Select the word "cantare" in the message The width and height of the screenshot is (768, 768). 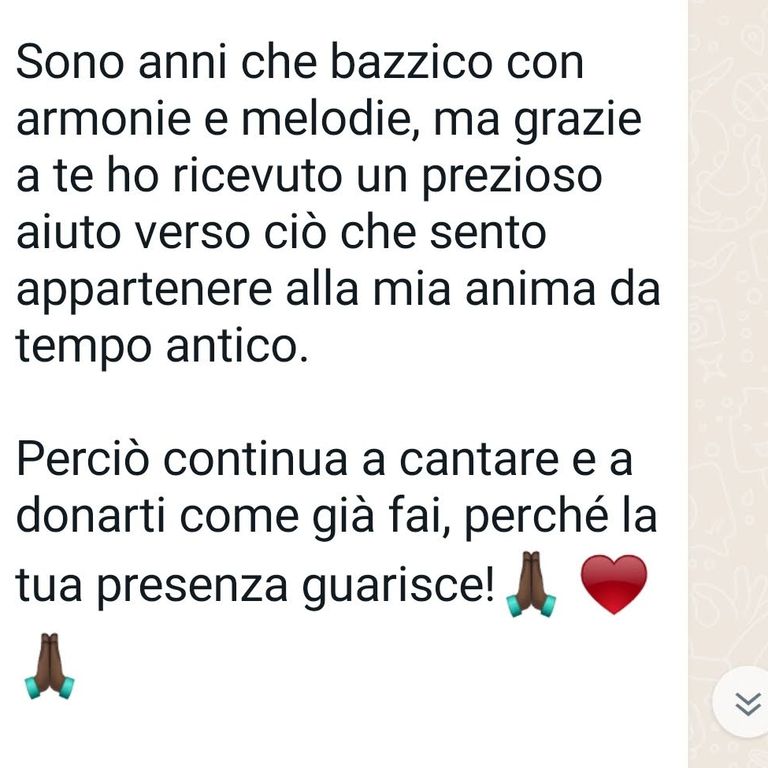479,461
